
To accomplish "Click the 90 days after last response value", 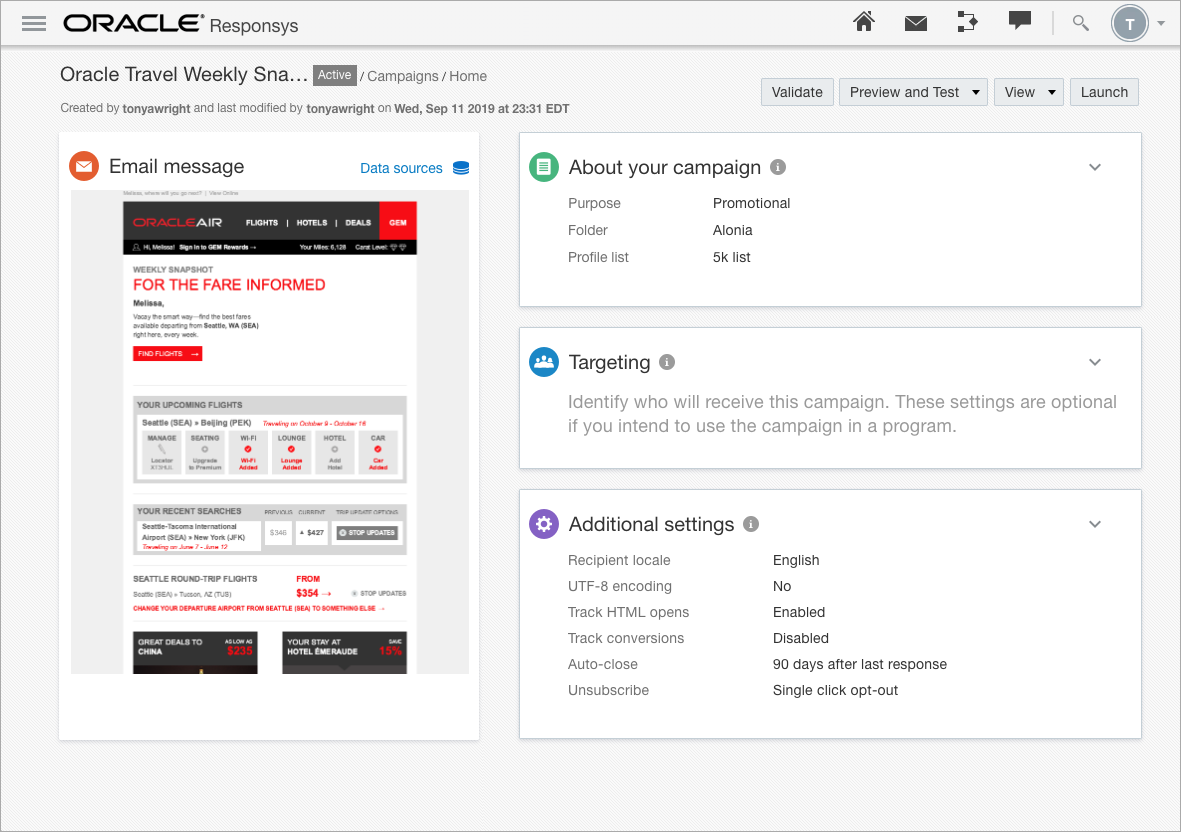I will click(859, 664).
